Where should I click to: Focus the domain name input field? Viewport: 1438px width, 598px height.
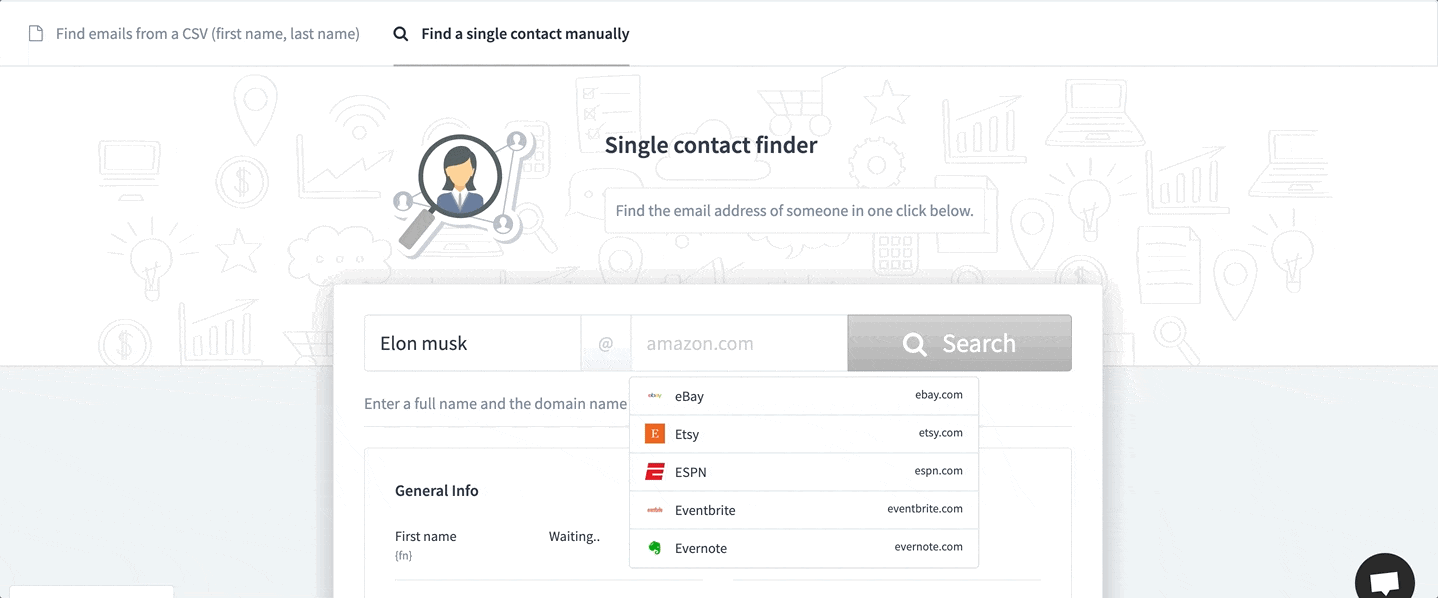738,343
